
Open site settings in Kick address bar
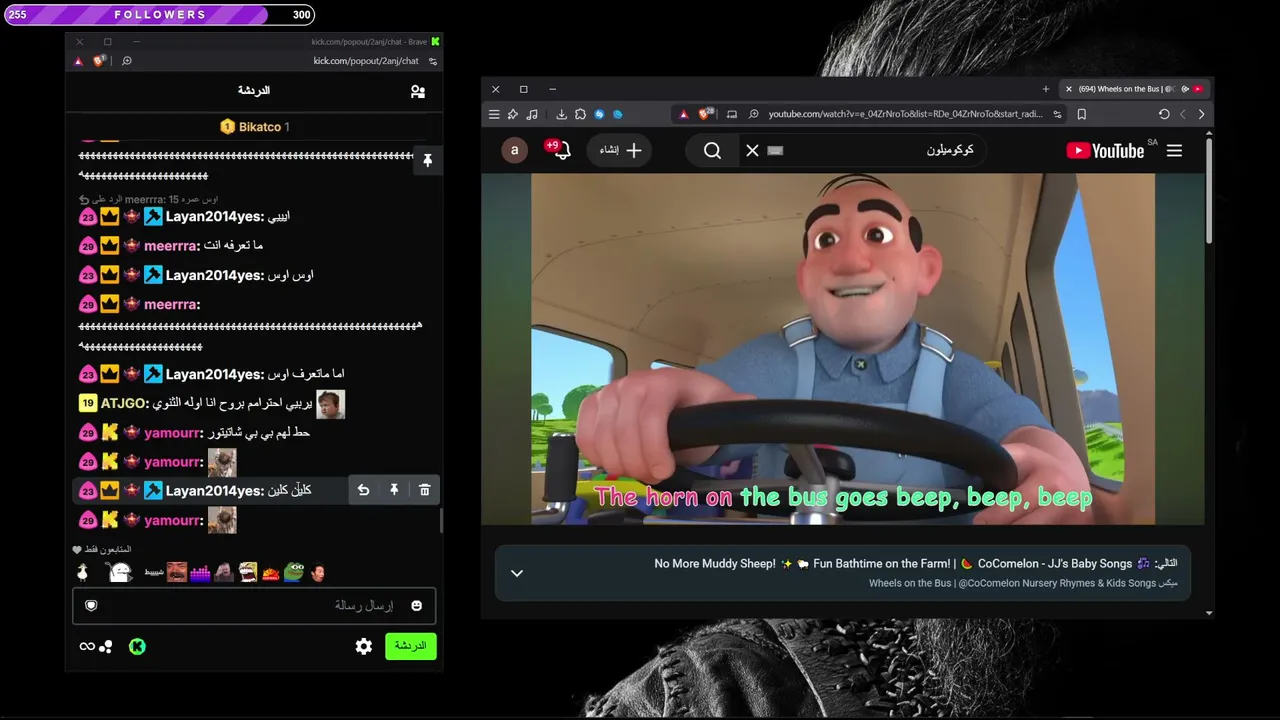[432, 61]
